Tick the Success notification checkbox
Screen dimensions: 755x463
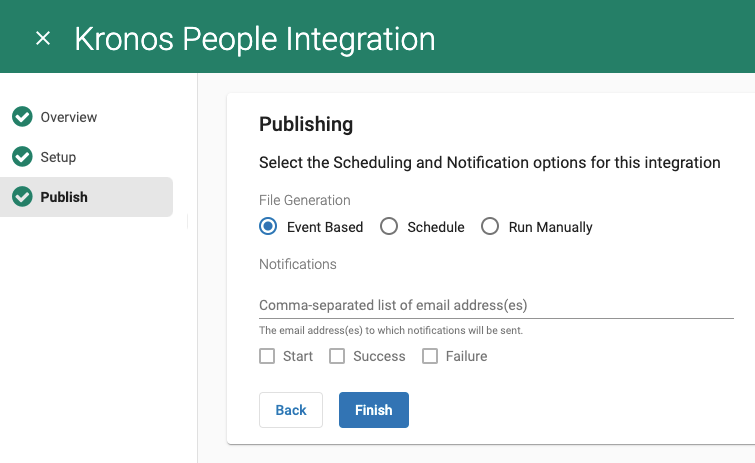pyautogui.click(x=337, y=356)
